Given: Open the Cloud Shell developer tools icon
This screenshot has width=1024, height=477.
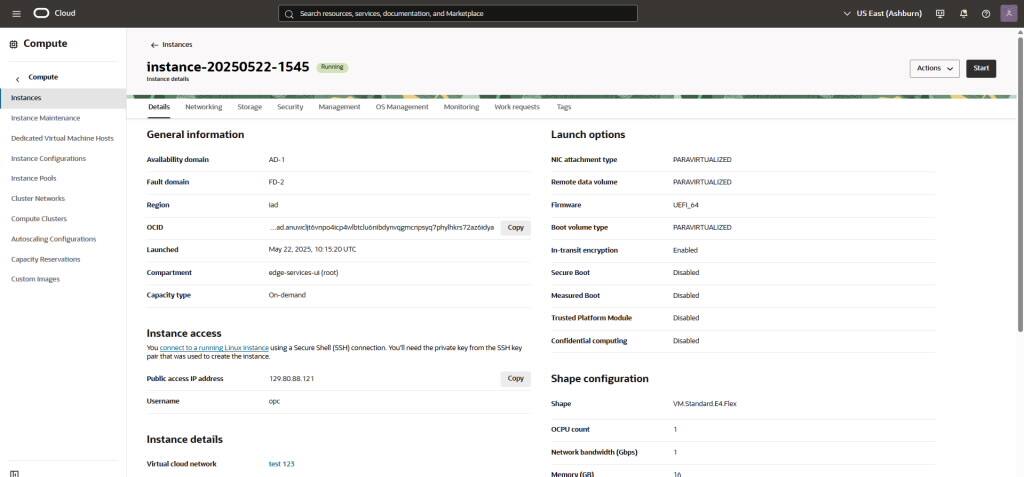Looking at the screenshot, I should tap(940, 13).
